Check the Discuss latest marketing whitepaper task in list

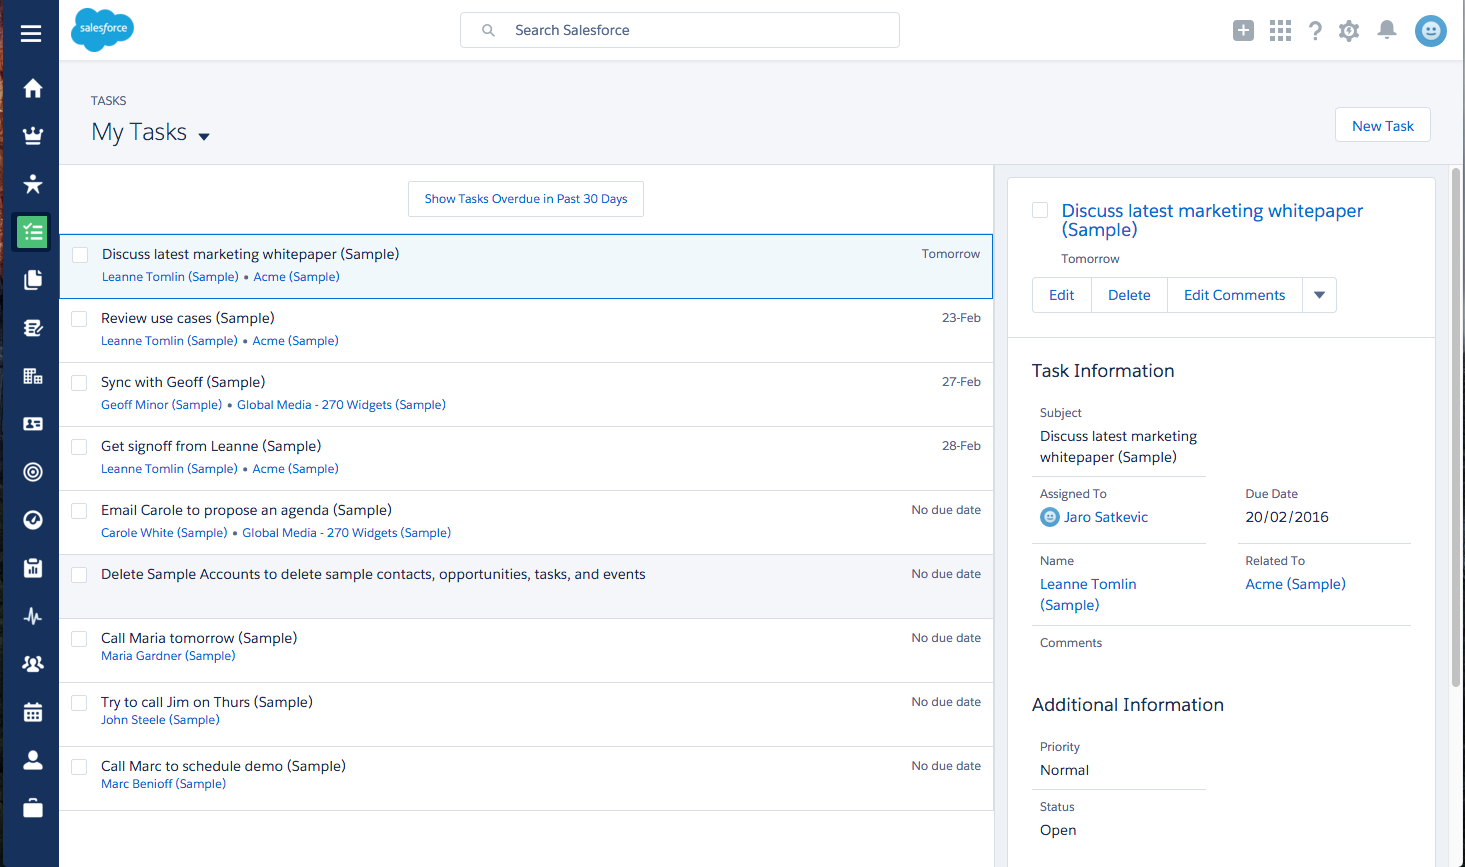[x=80, y=255]
